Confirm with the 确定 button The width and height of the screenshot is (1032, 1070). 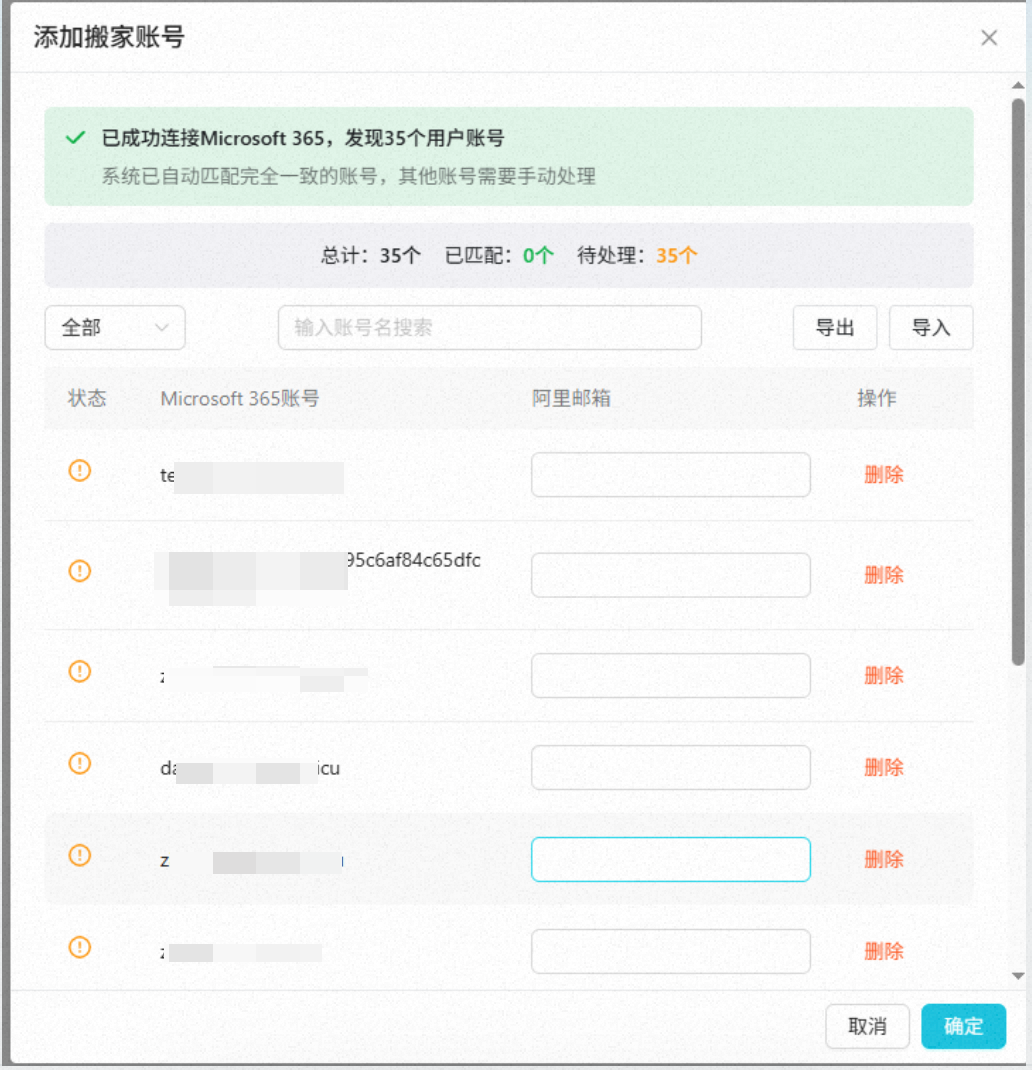point(963,1026)
